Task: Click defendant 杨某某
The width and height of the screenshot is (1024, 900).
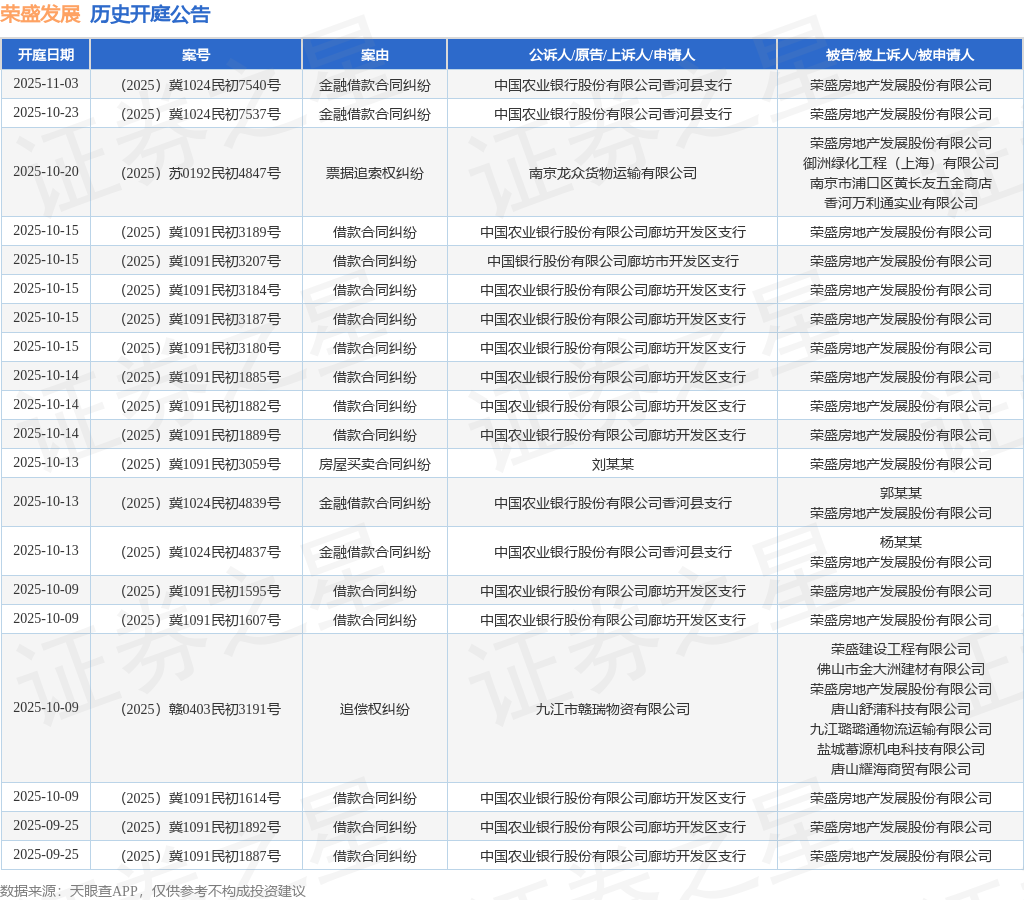Action: tap(901, 542)
